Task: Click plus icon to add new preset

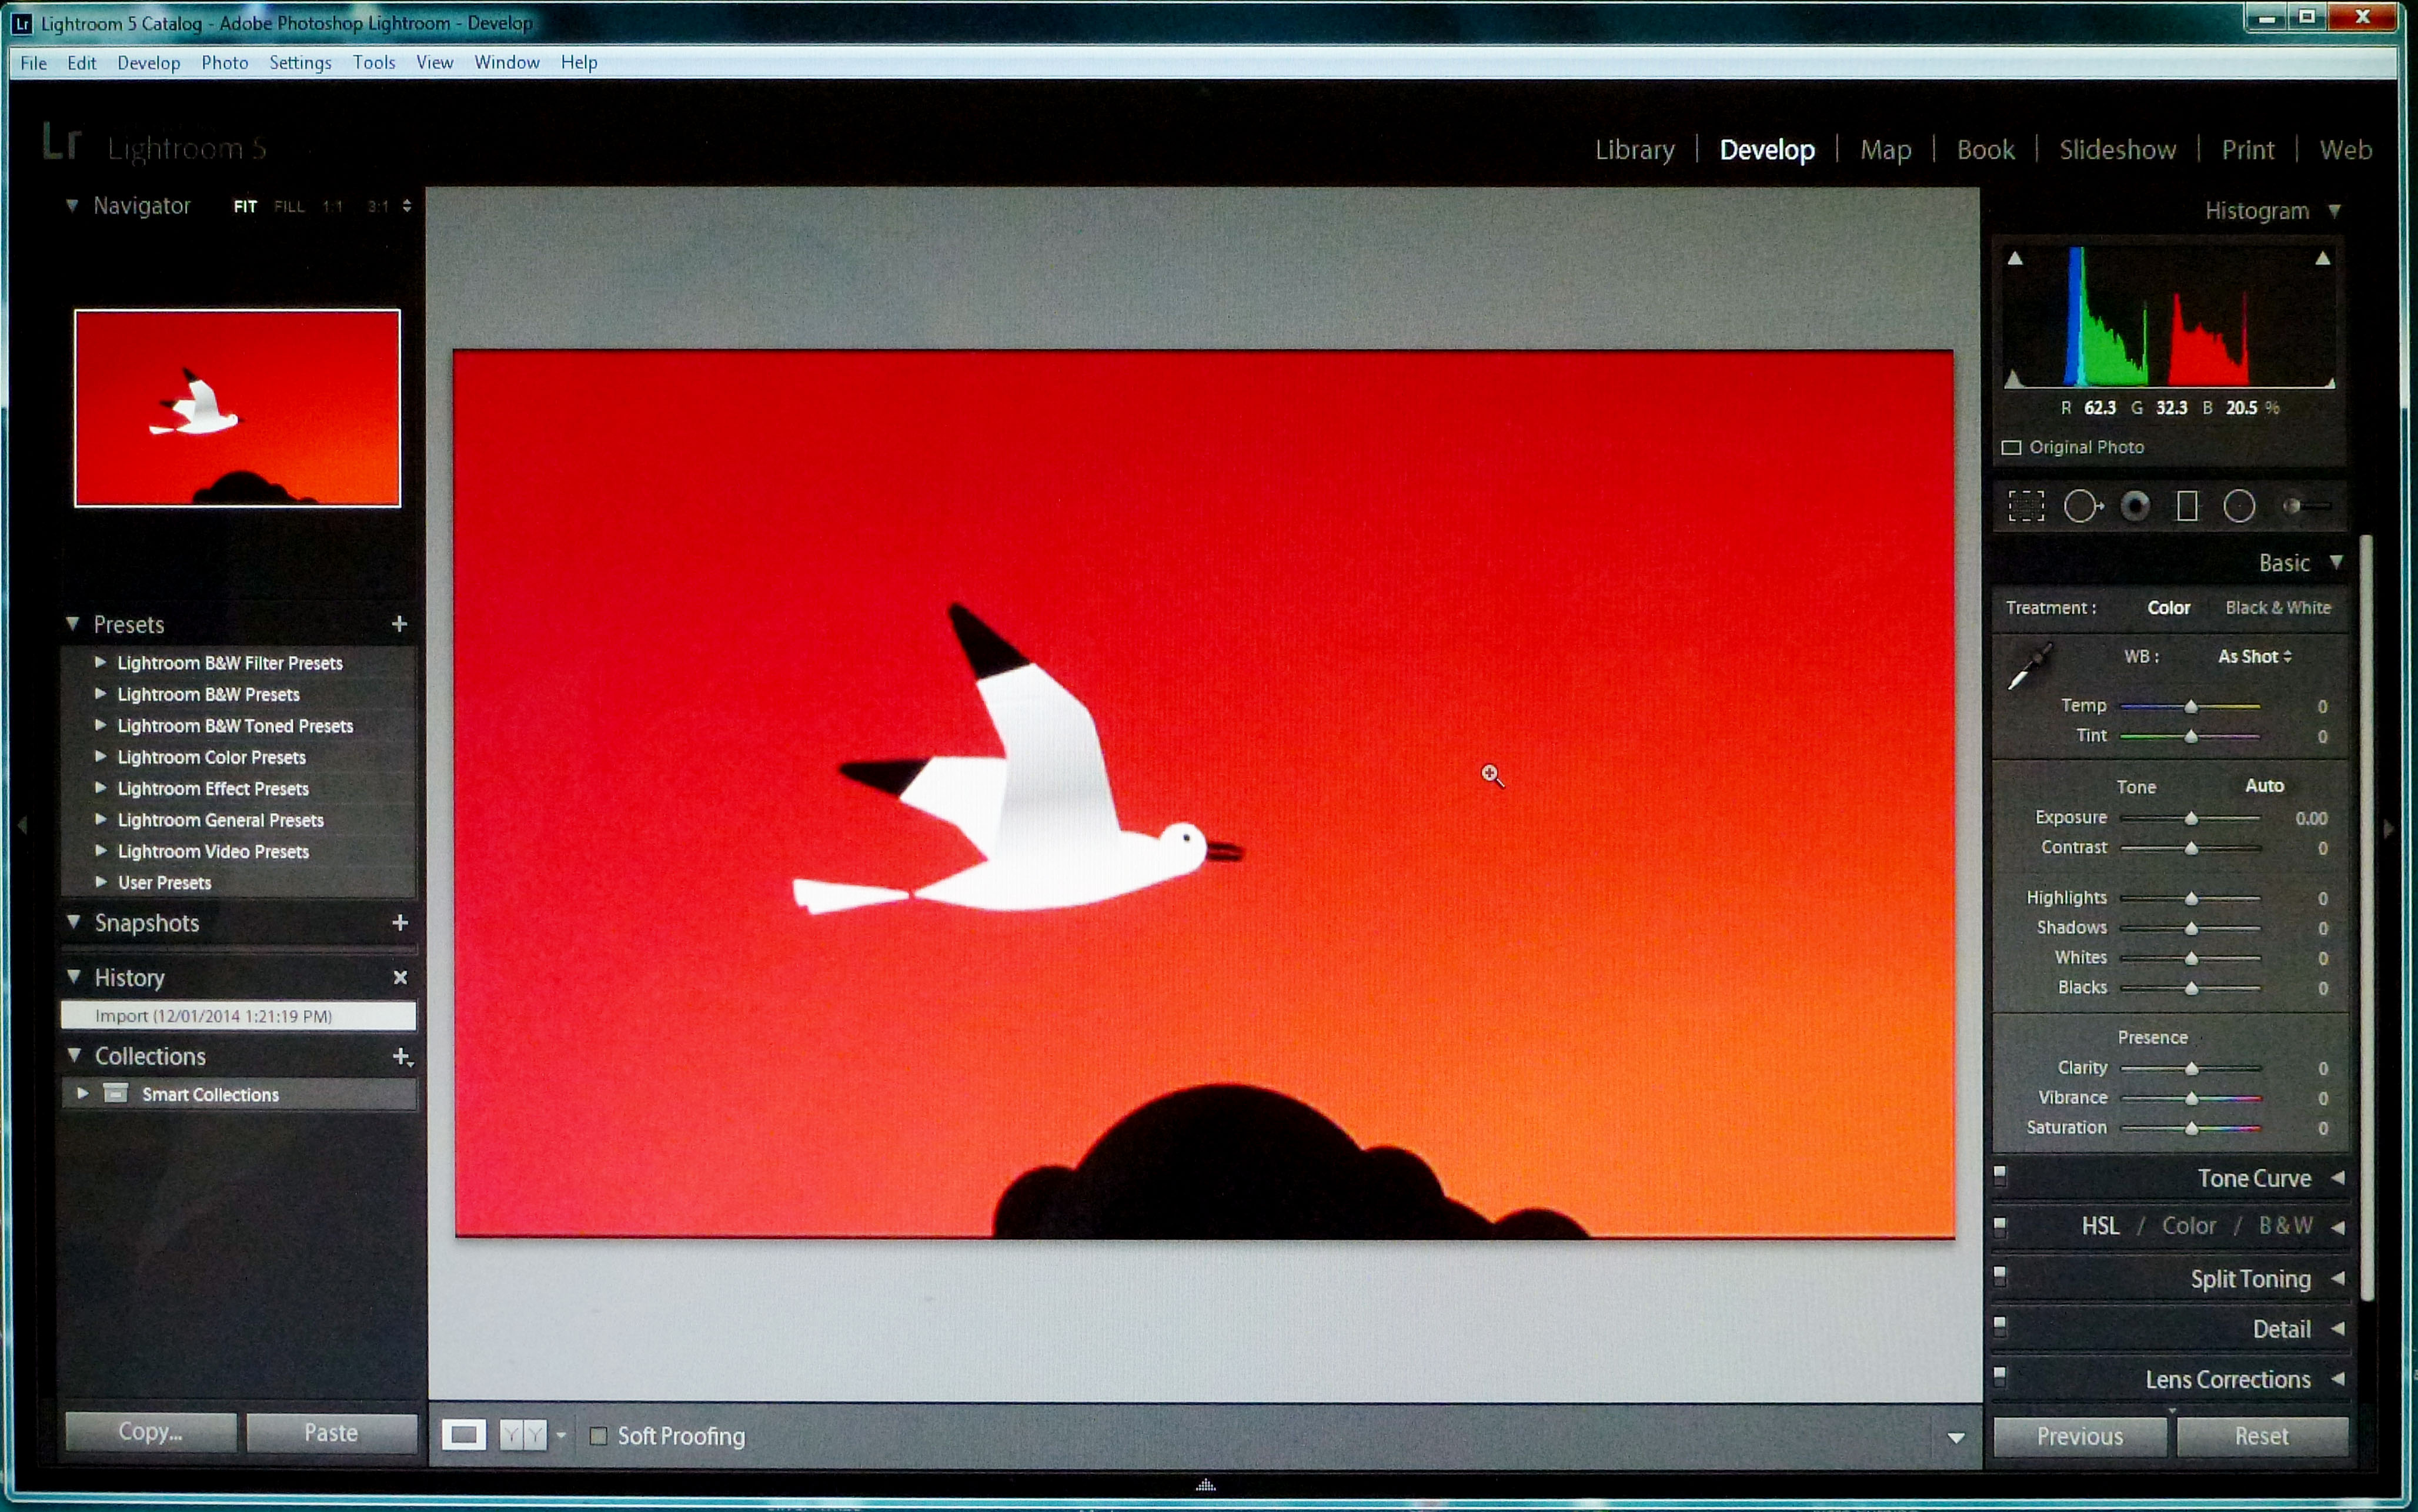Action: [399, 624]
